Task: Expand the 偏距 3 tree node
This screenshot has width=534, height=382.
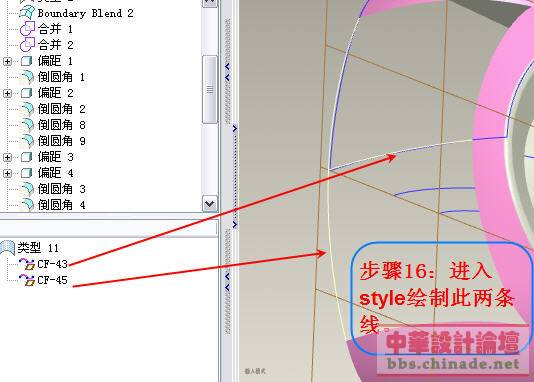Action: 7,157
